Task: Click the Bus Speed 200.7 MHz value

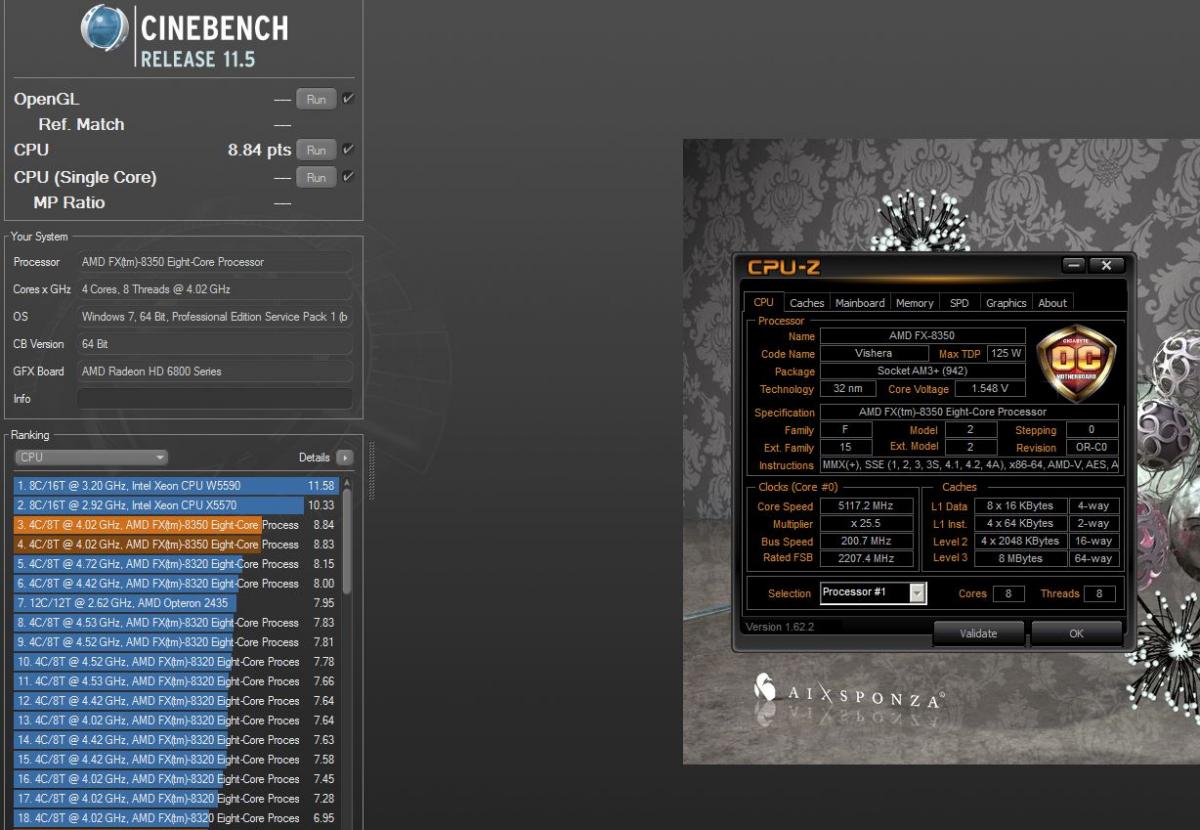Action: click(866, 541)
